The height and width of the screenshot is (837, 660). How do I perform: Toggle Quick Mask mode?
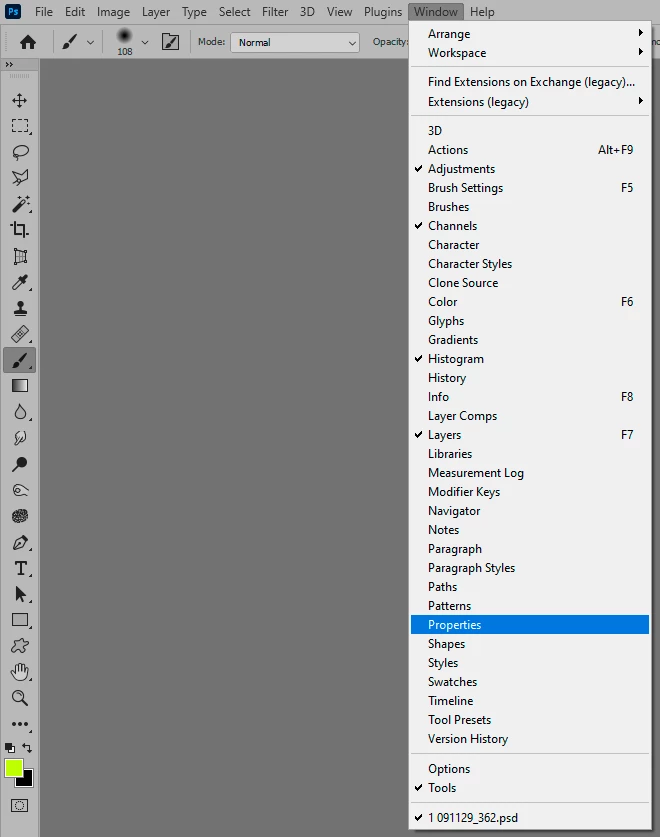pyautogui.click(x=20, y=806)
